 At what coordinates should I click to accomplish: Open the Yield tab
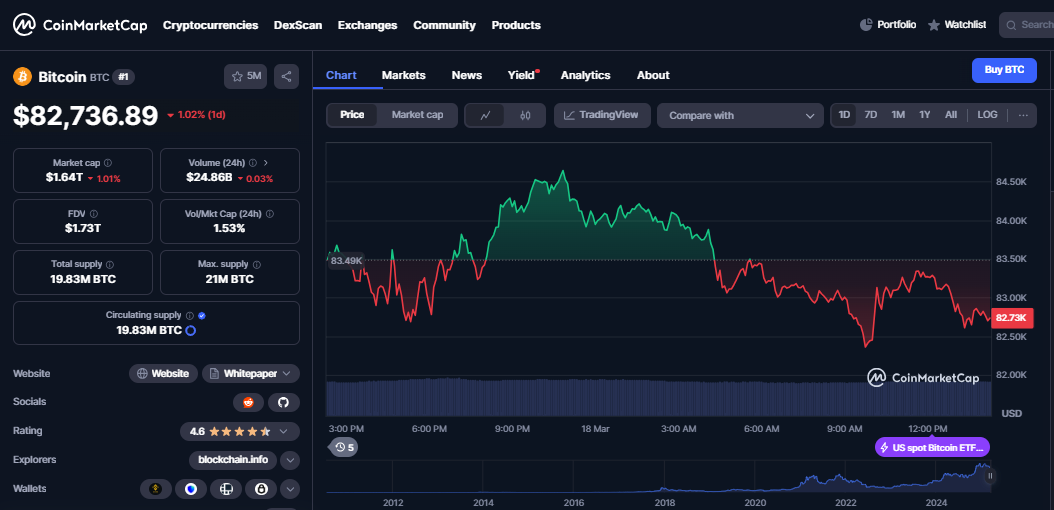pos(522,75)
